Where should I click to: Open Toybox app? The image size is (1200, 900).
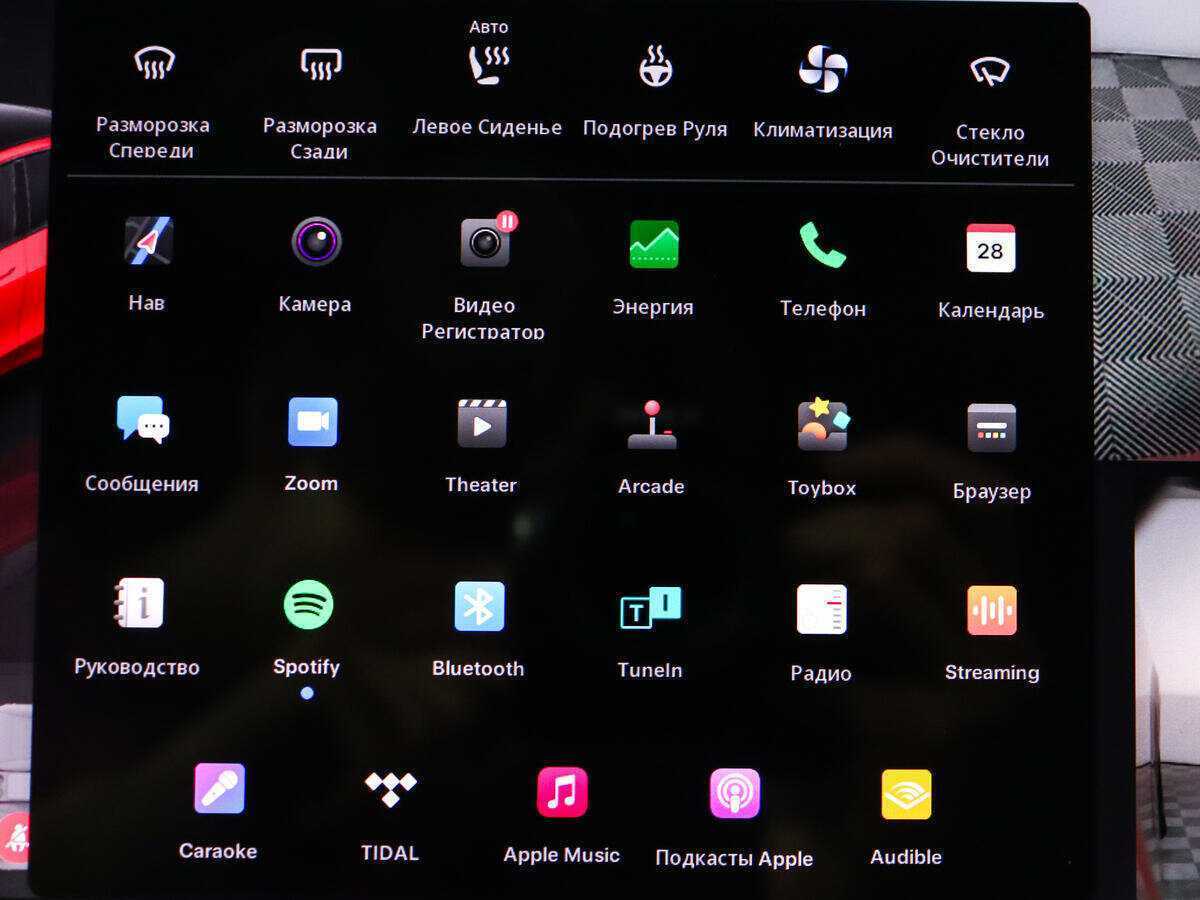click(822, 426)
